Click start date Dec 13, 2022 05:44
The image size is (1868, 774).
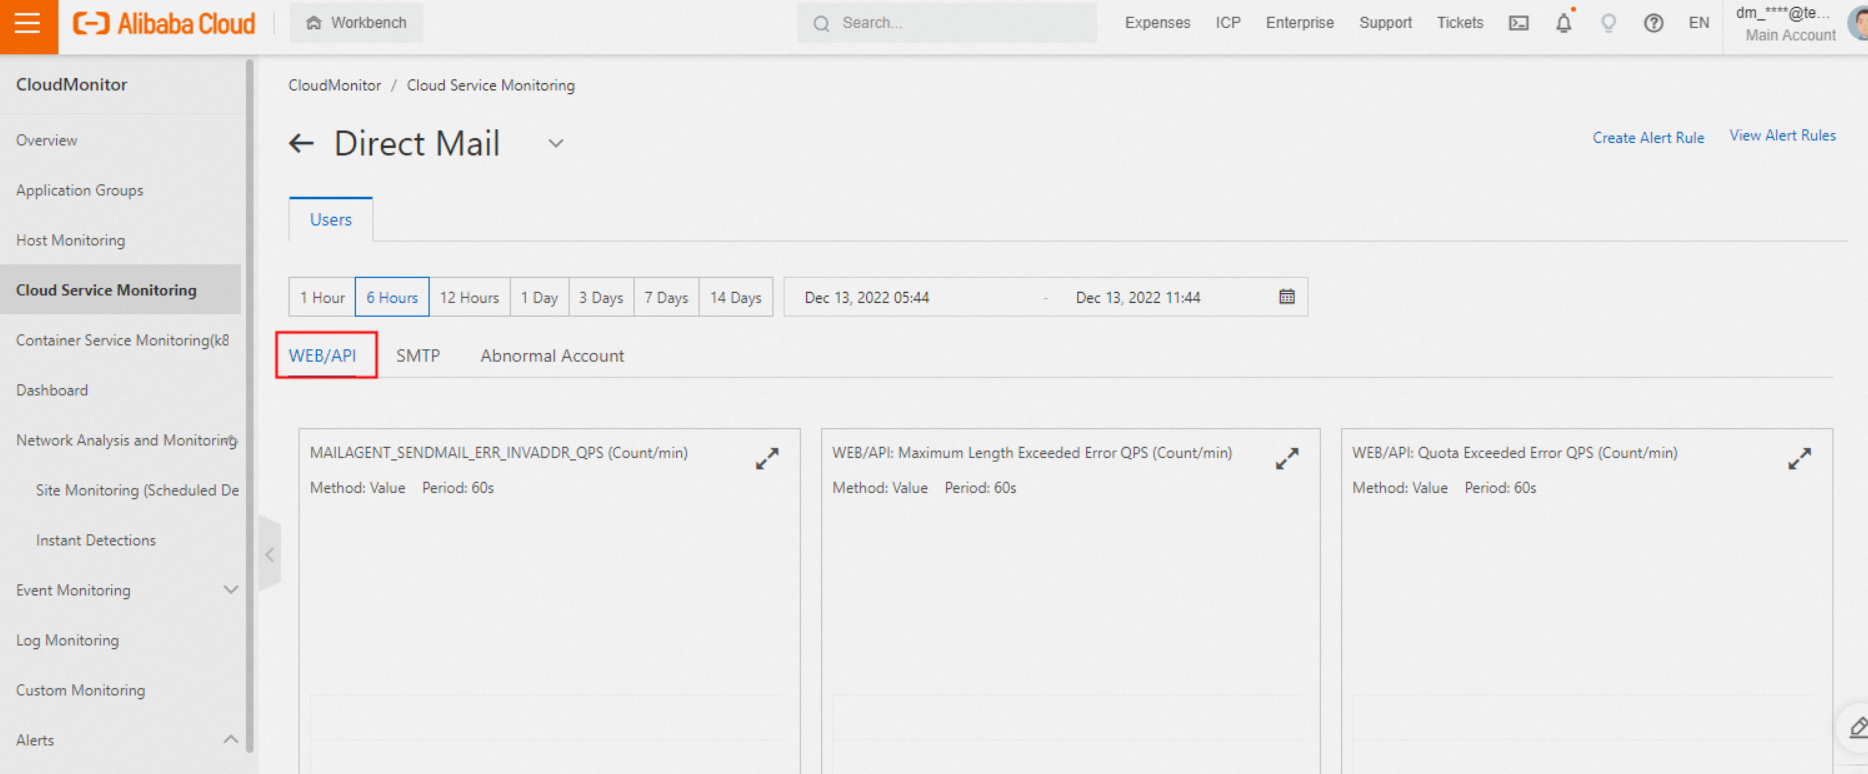coord(867,297)
